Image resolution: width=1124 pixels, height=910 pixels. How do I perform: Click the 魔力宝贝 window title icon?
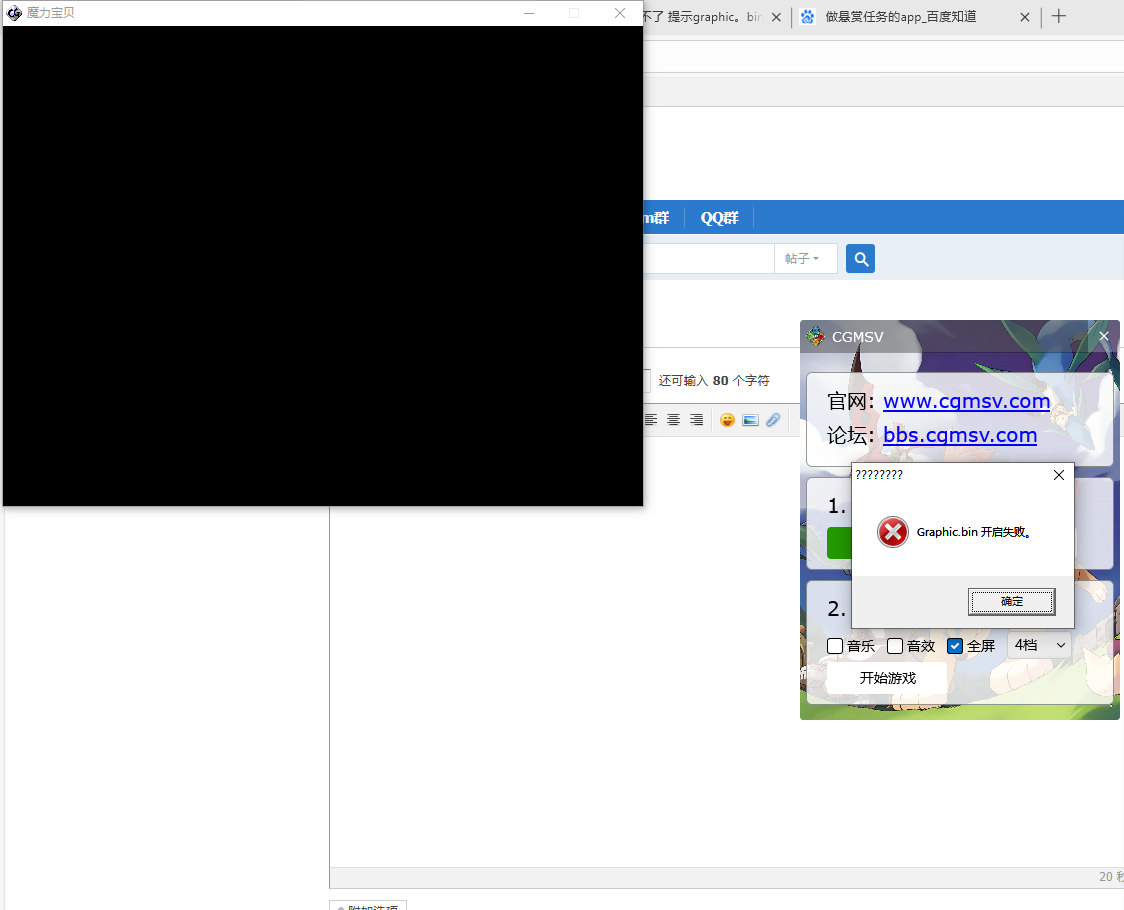[14, 13]
